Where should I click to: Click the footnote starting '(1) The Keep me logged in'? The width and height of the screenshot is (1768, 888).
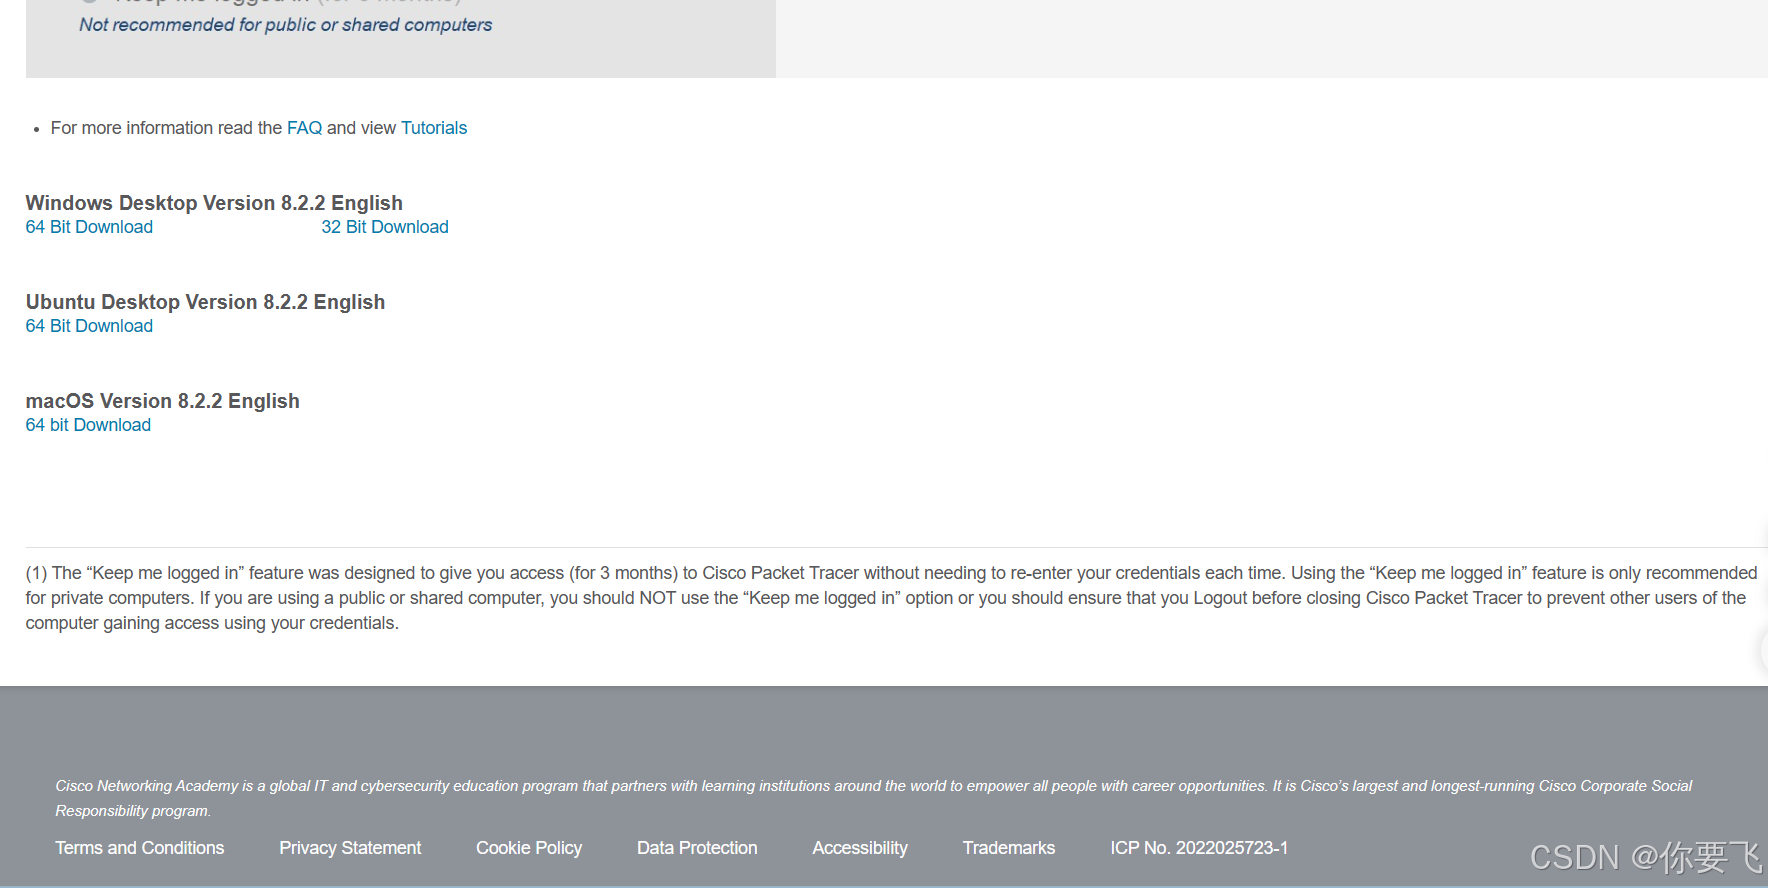pyautogui.click(x=892, y=598)
